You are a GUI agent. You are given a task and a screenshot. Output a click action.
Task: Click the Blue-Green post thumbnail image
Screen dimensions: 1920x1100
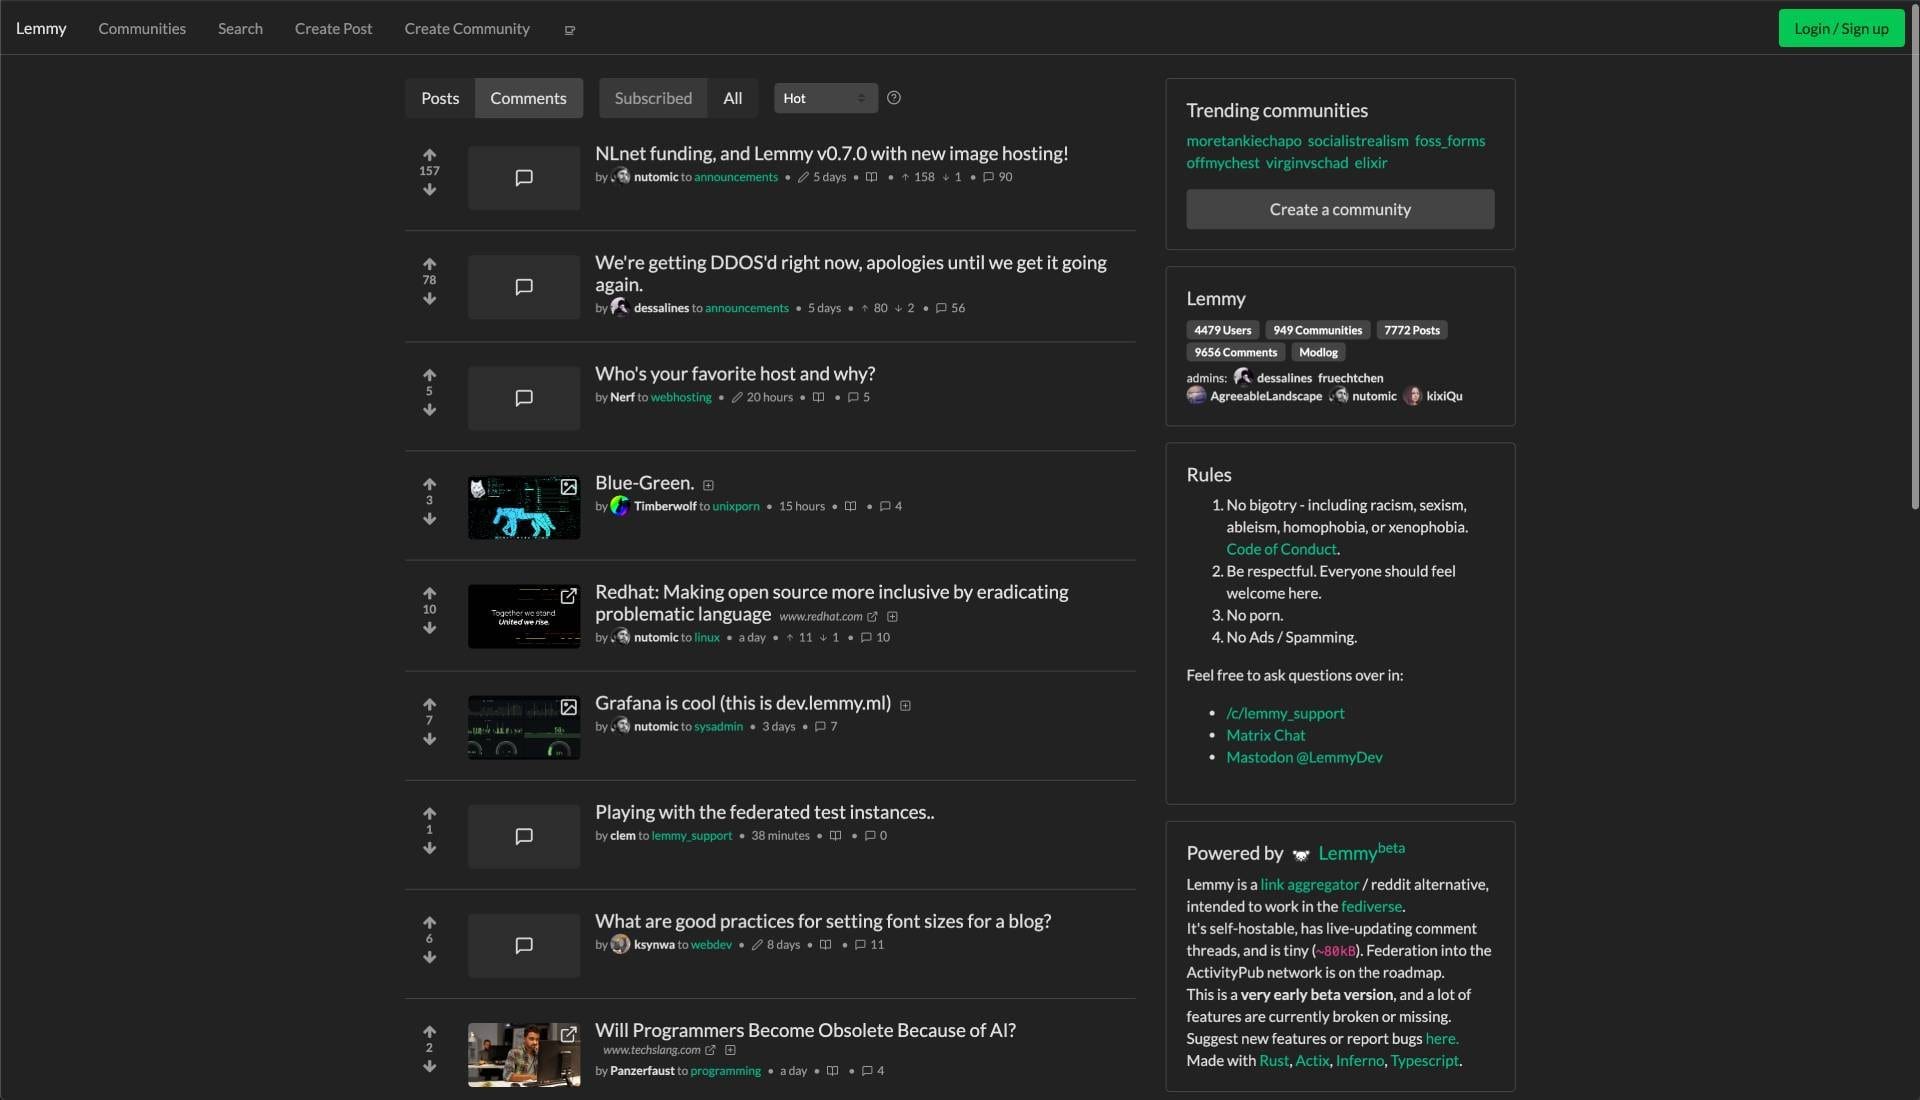(x=524, y=506)
